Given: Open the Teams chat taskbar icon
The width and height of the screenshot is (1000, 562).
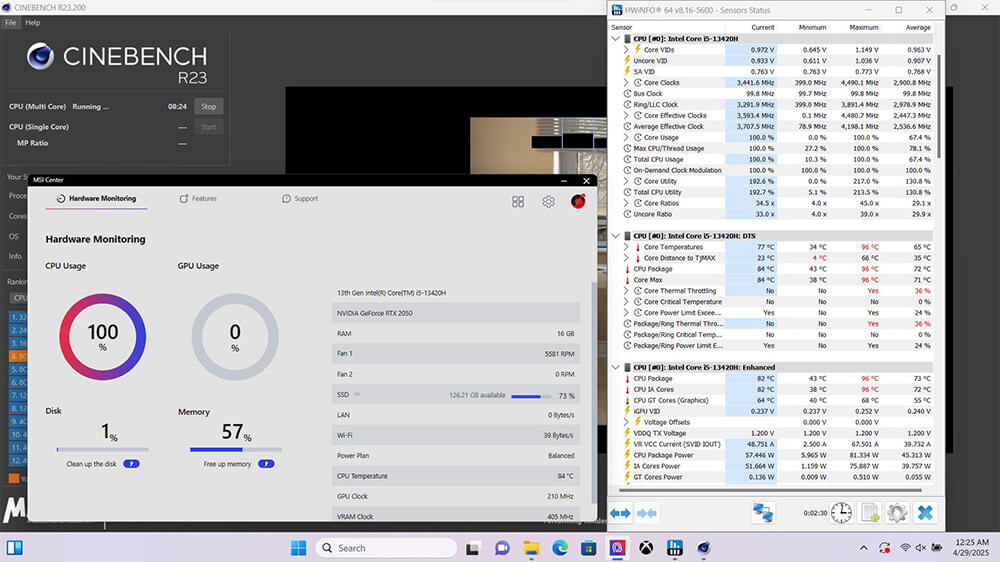Looking at the screenshot, I should tap(502, 548).
